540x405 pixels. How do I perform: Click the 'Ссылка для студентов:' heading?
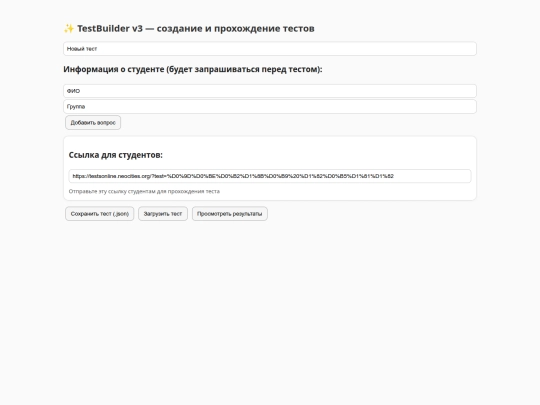click(116, 155)
